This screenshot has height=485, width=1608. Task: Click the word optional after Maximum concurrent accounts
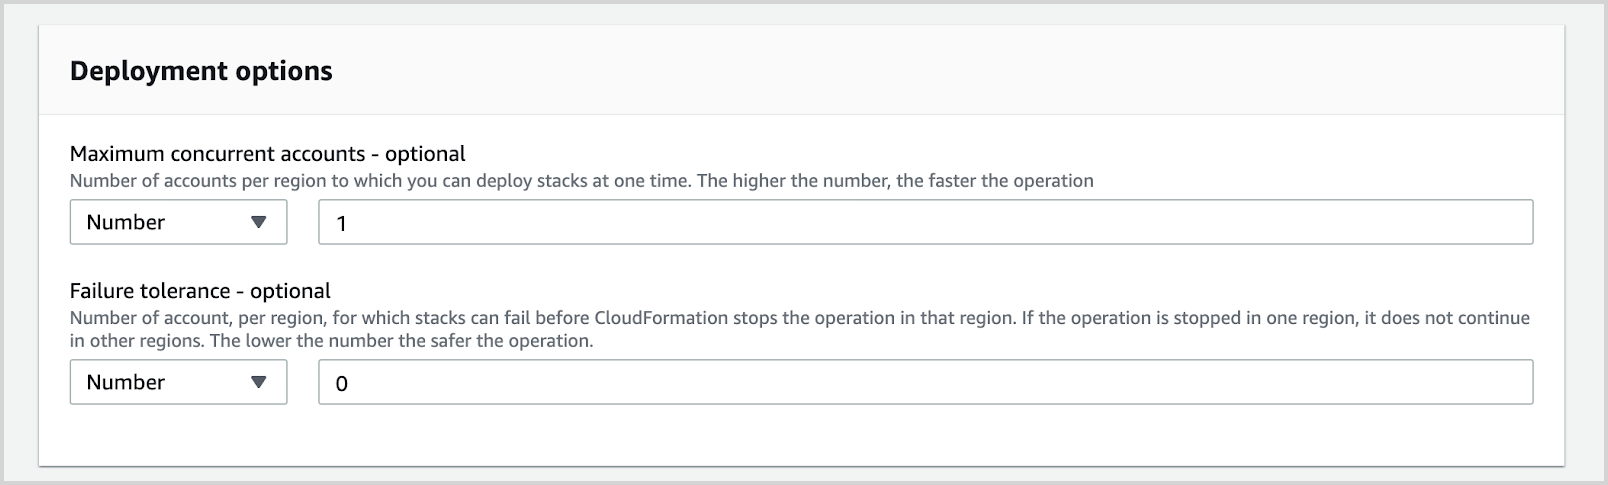coord(425,154)
